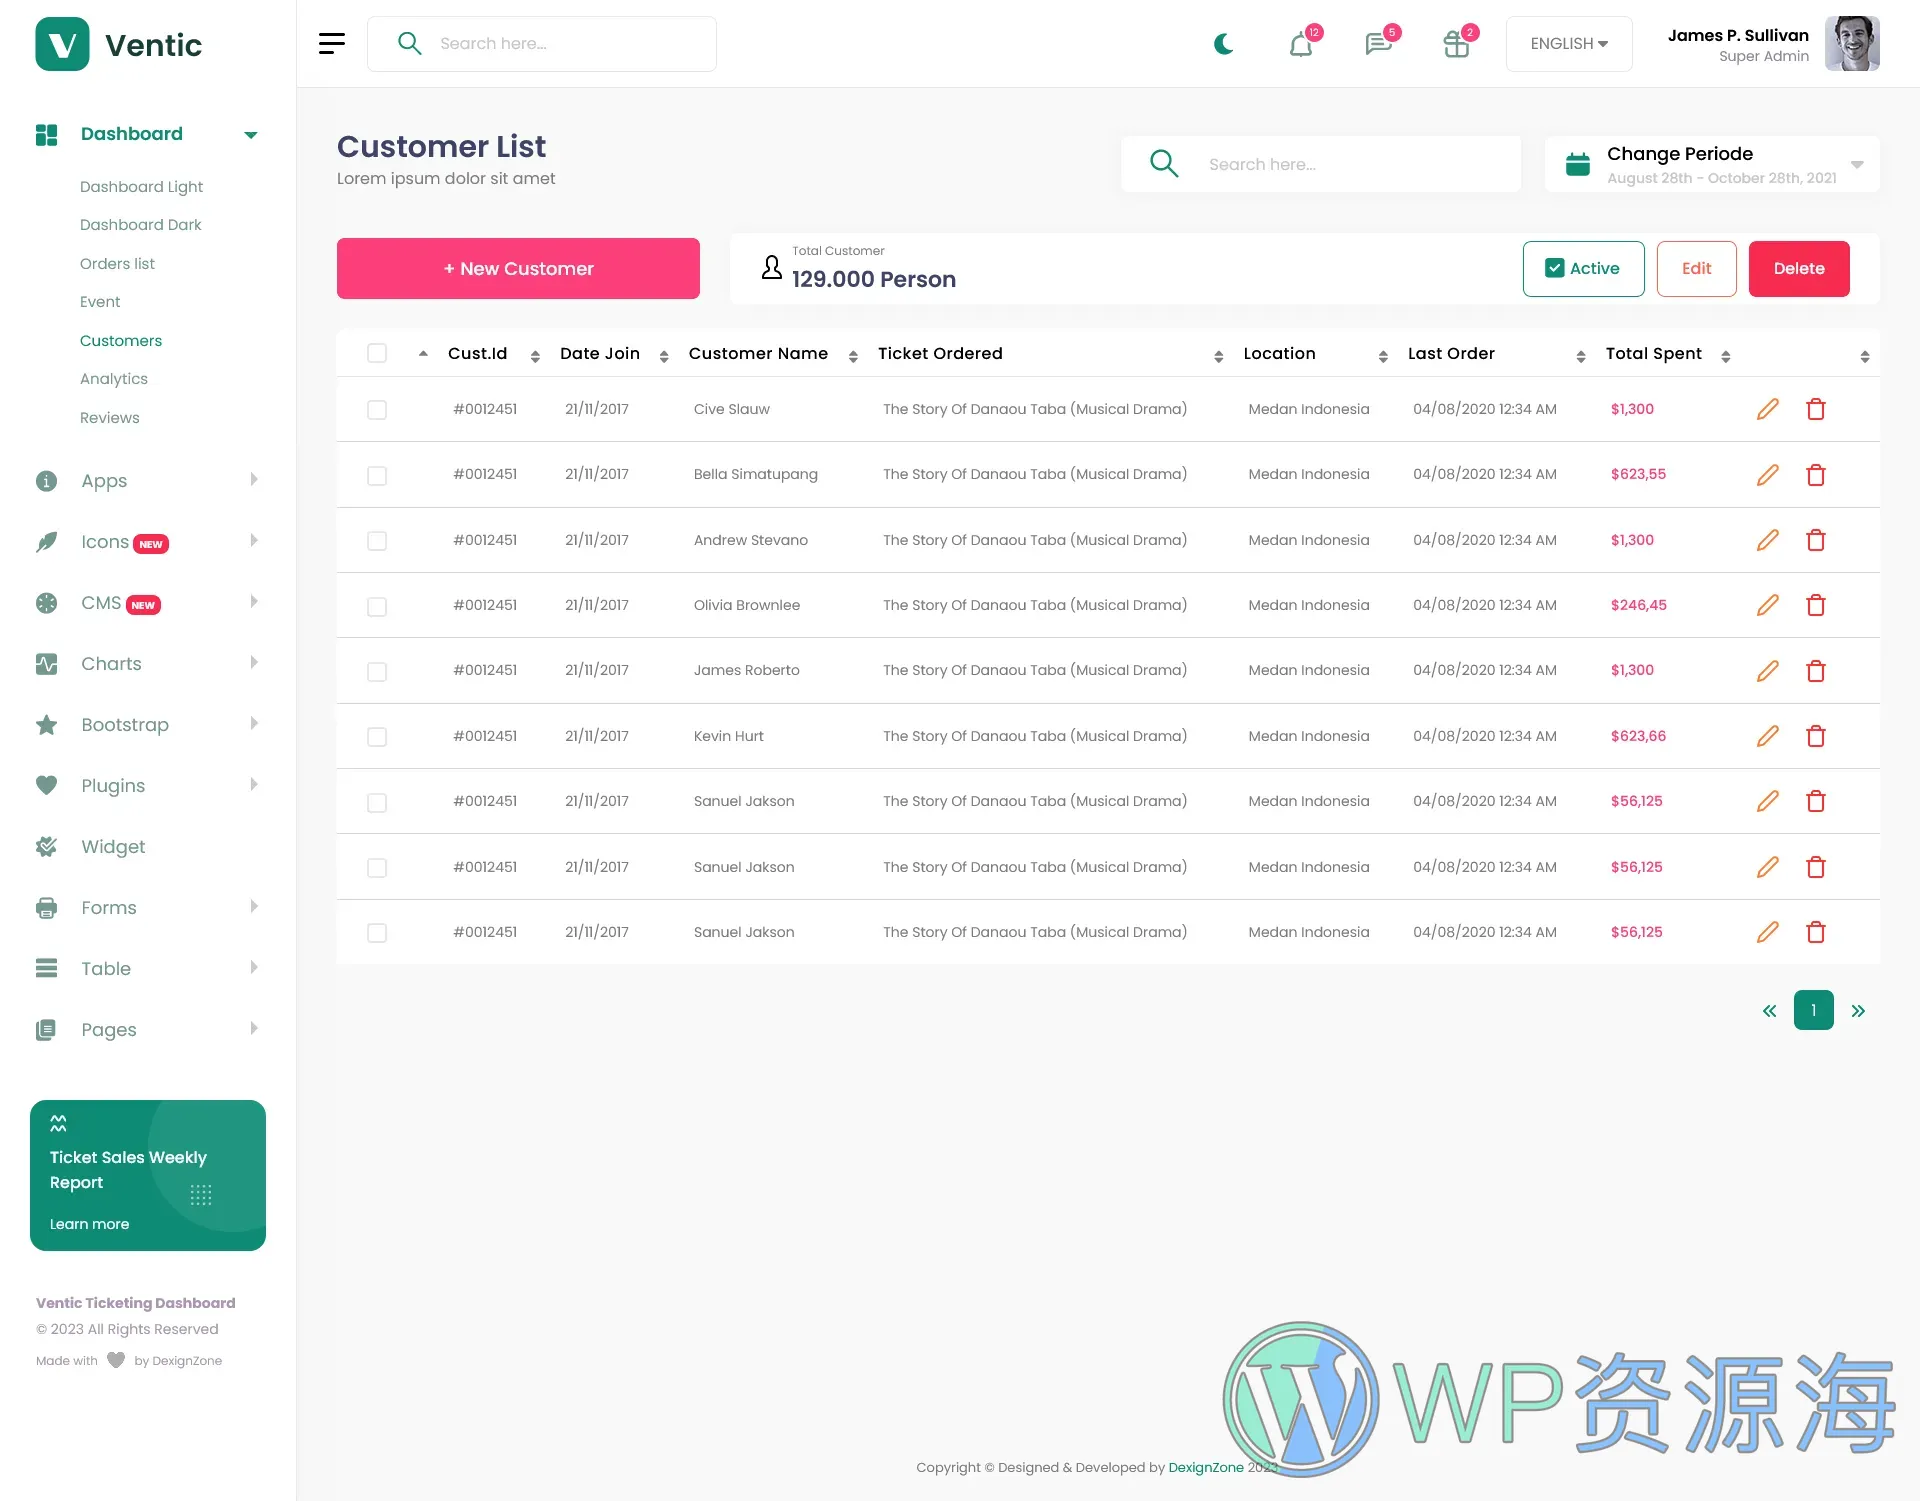Delete Olivia Brownlee's row using the trash icon
Viewport: 1920px width, 1501px height.
[1817, 605]
